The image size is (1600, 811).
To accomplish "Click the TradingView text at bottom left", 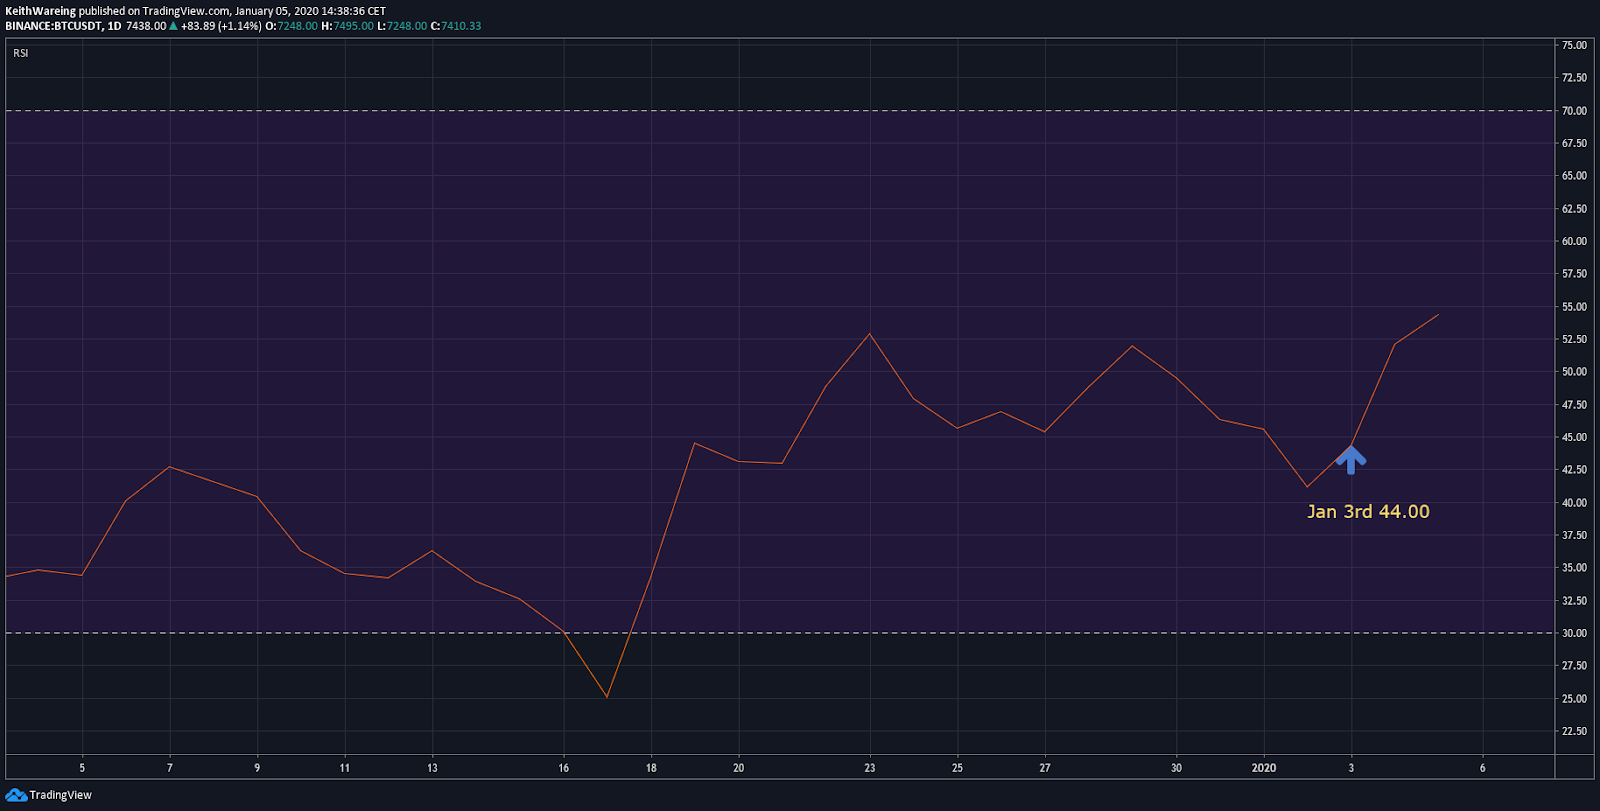I will pyautogui.click(x=60, y=795).
